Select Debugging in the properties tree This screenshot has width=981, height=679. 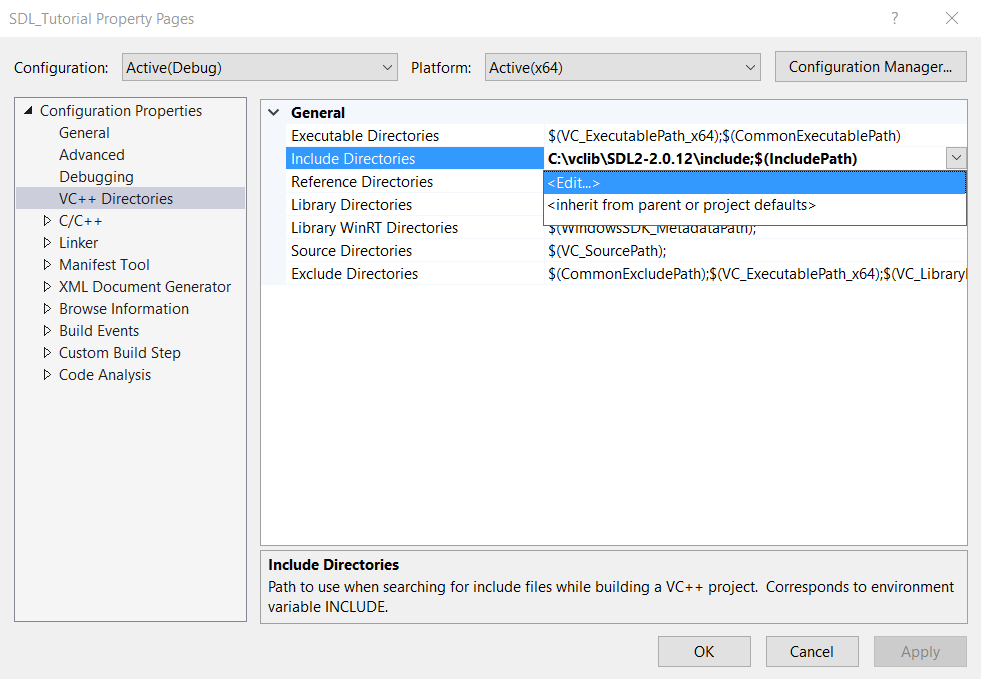coord(96,177)
